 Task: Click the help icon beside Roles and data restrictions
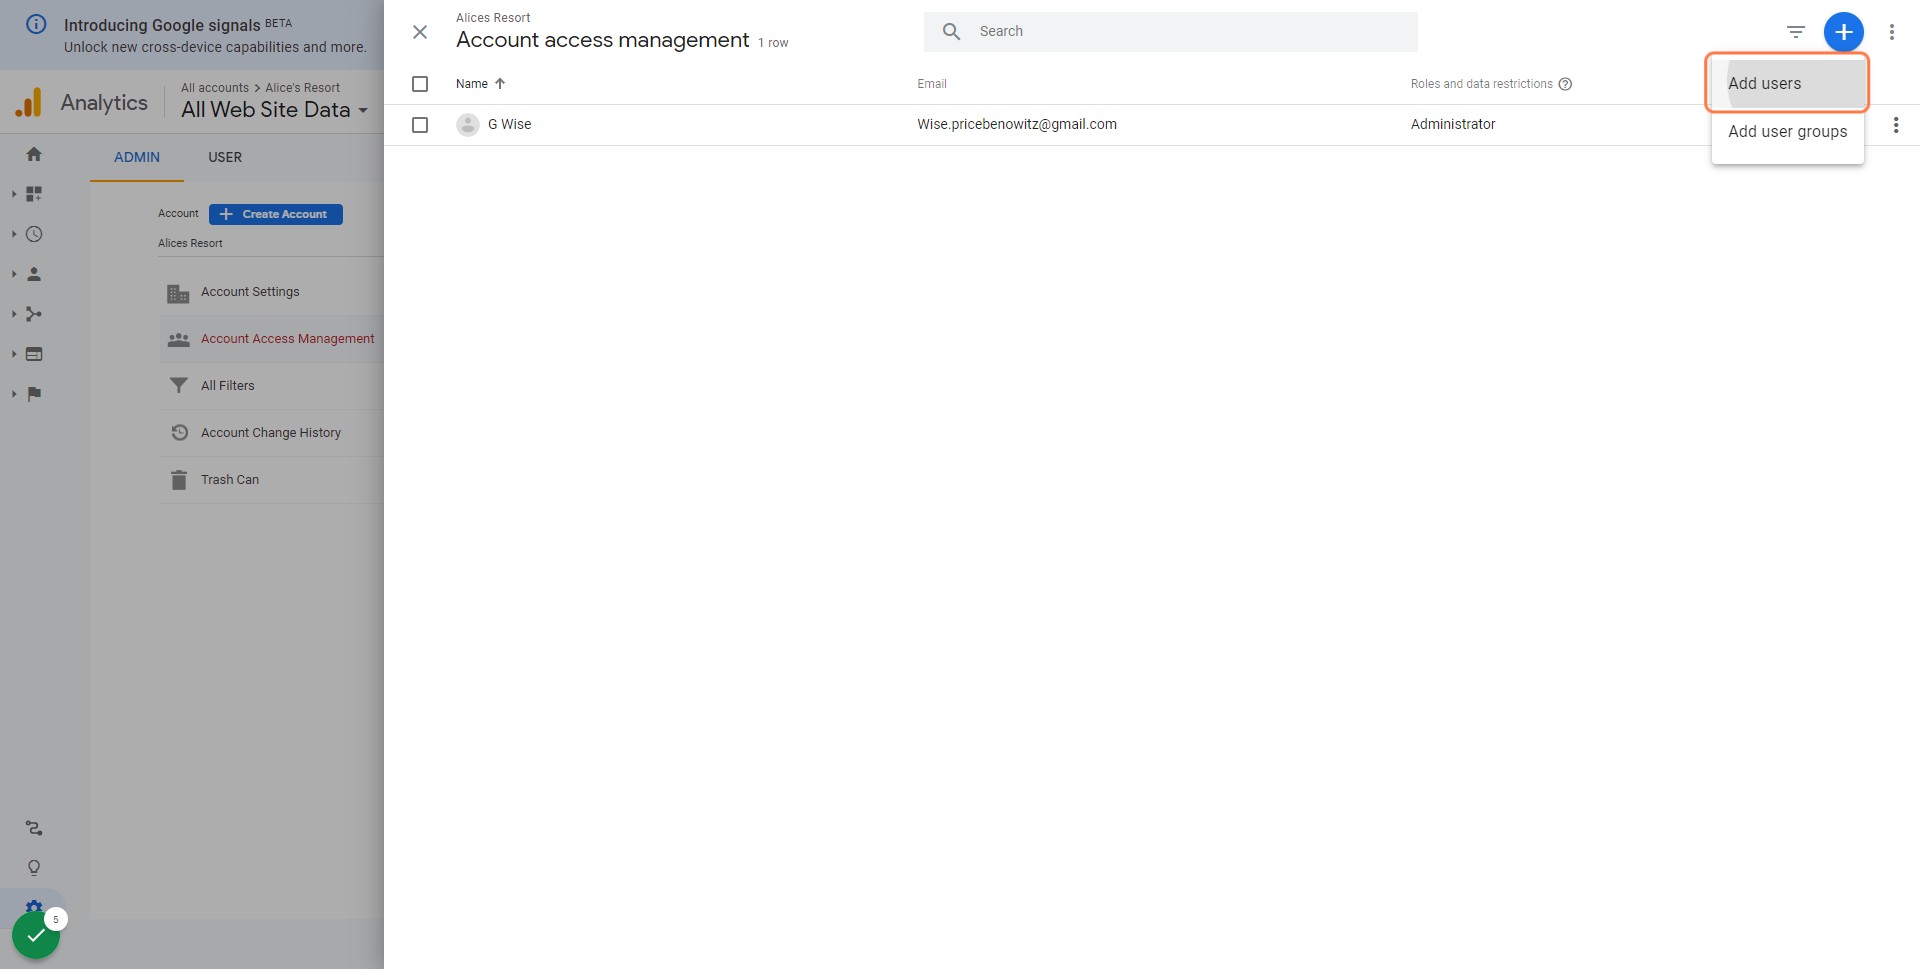[x=1565, y=84]
